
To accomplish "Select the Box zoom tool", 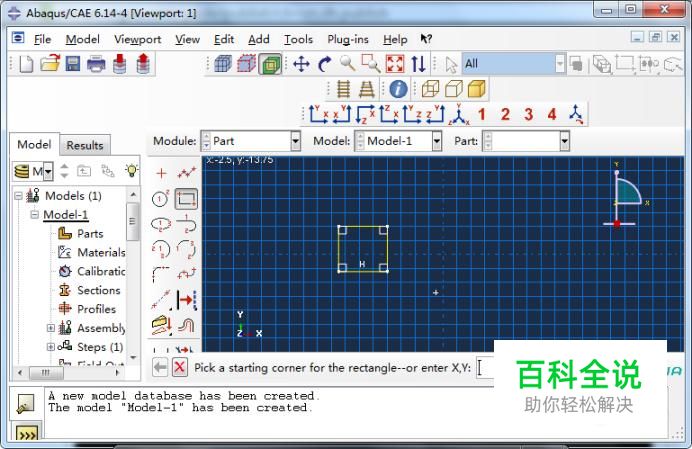I will (x=371, y=64).
